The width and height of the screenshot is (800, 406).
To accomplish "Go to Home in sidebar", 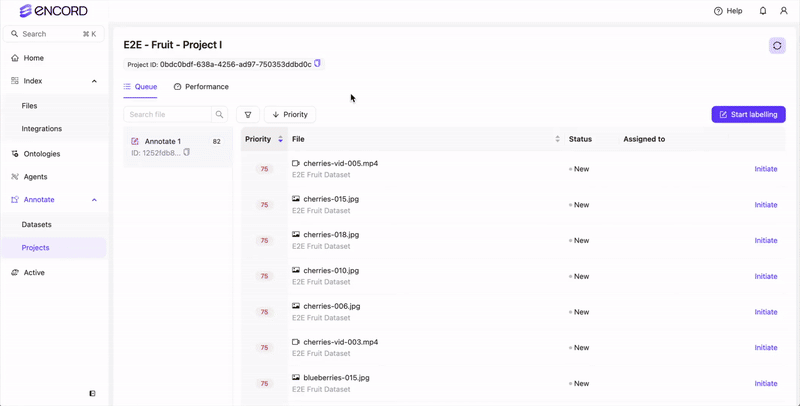I will tap(34, 58).
